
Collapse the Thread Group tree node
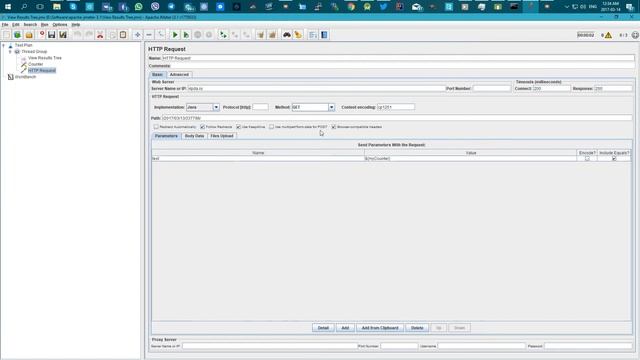pos(10,52)
